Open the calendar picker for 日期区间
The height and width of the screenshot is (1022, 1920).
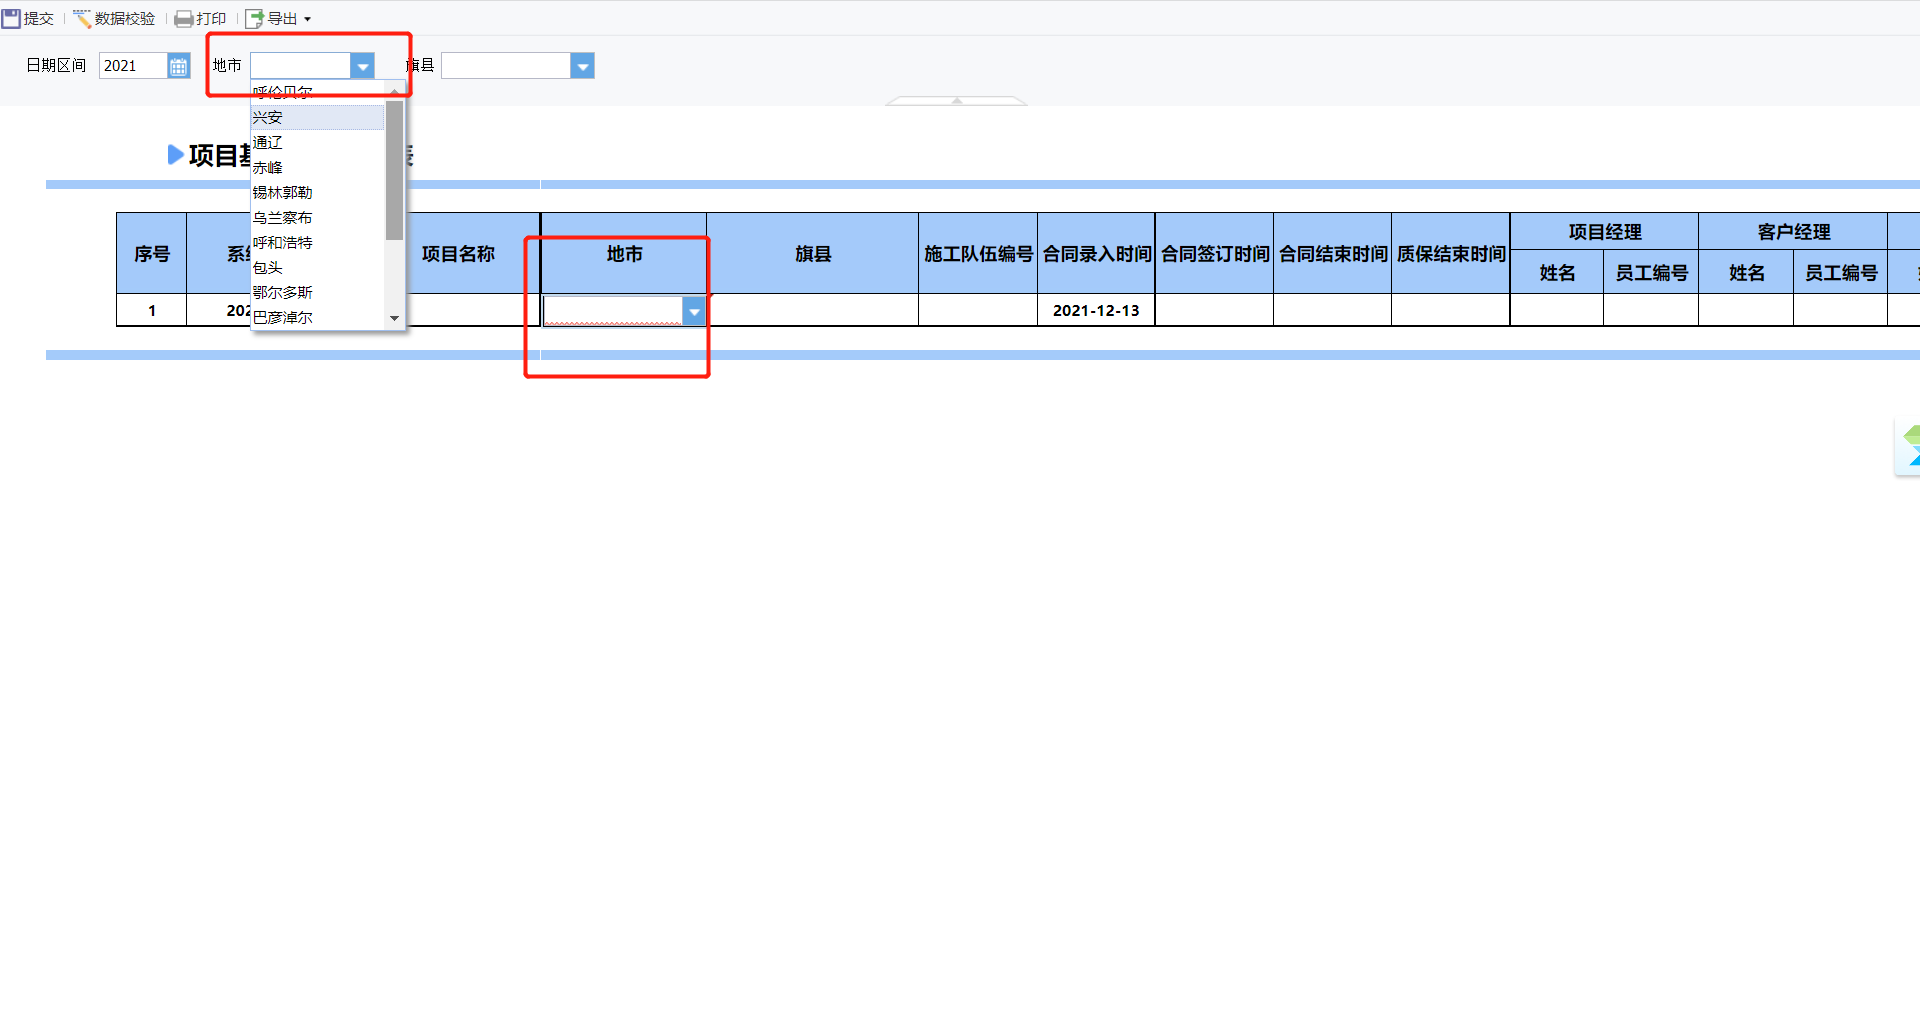(178, 66)
